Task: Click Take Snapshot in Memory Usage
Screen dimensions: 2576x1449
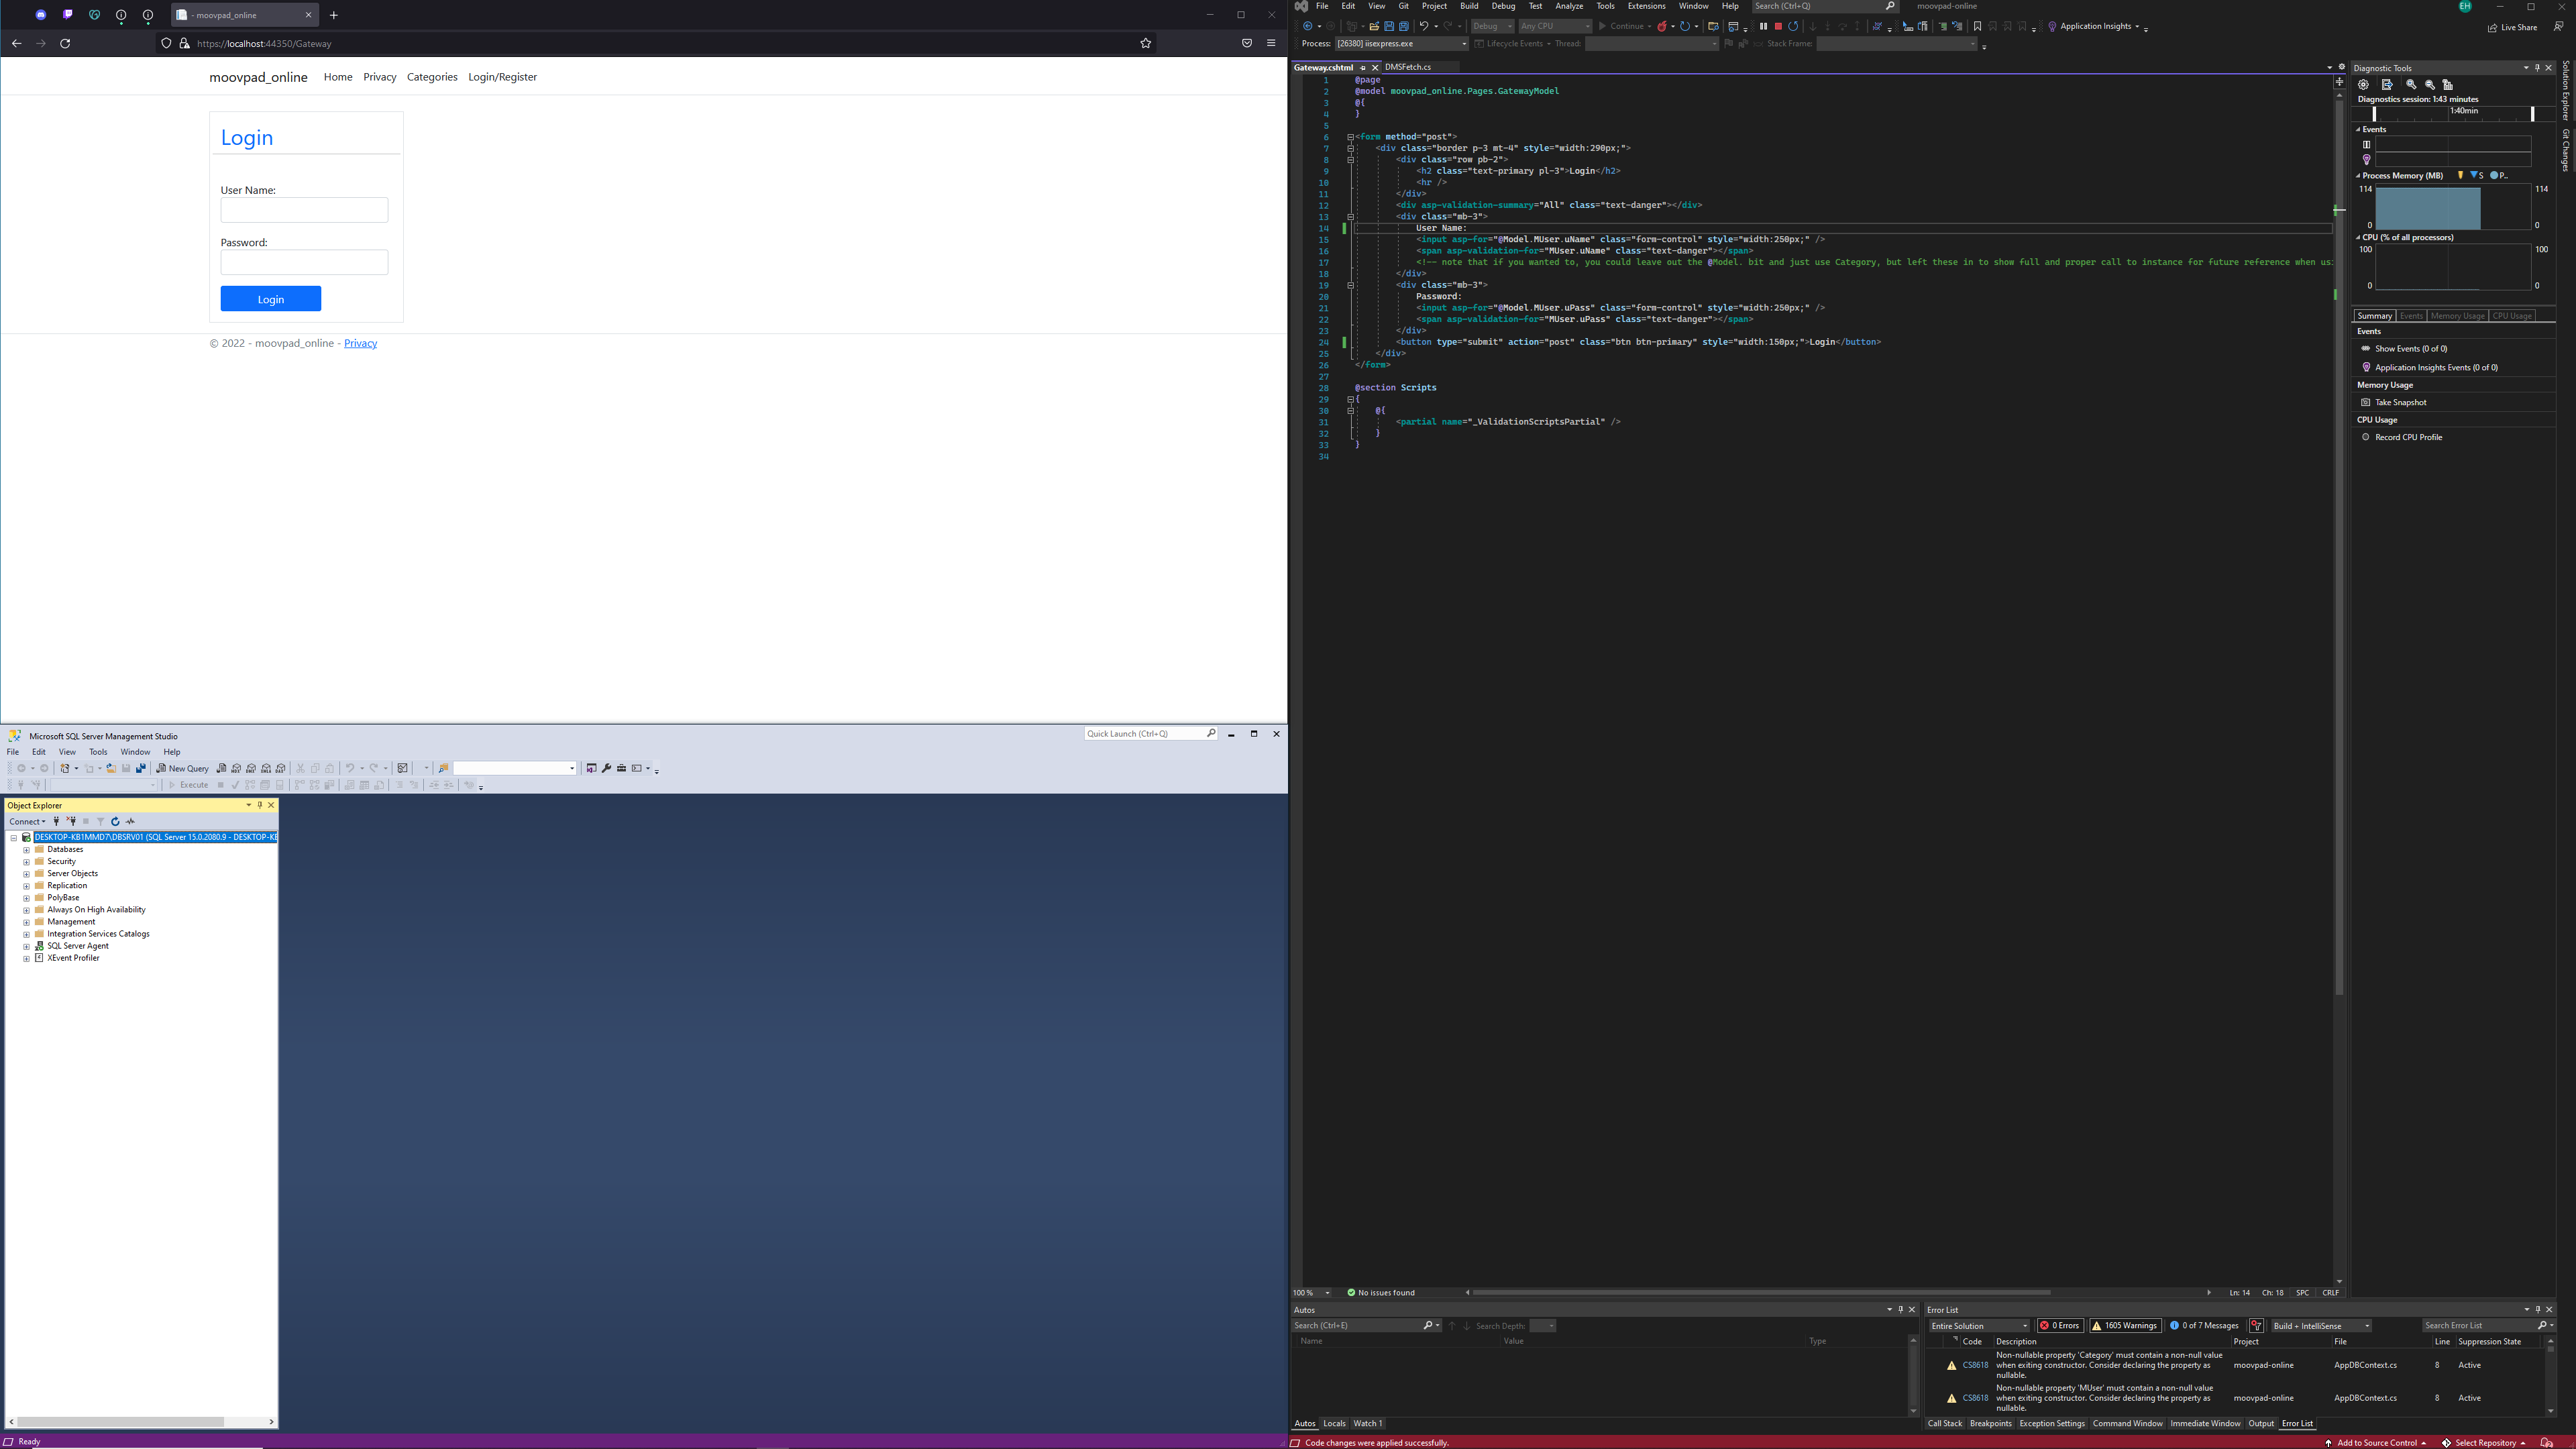Action: (2400, 402)
